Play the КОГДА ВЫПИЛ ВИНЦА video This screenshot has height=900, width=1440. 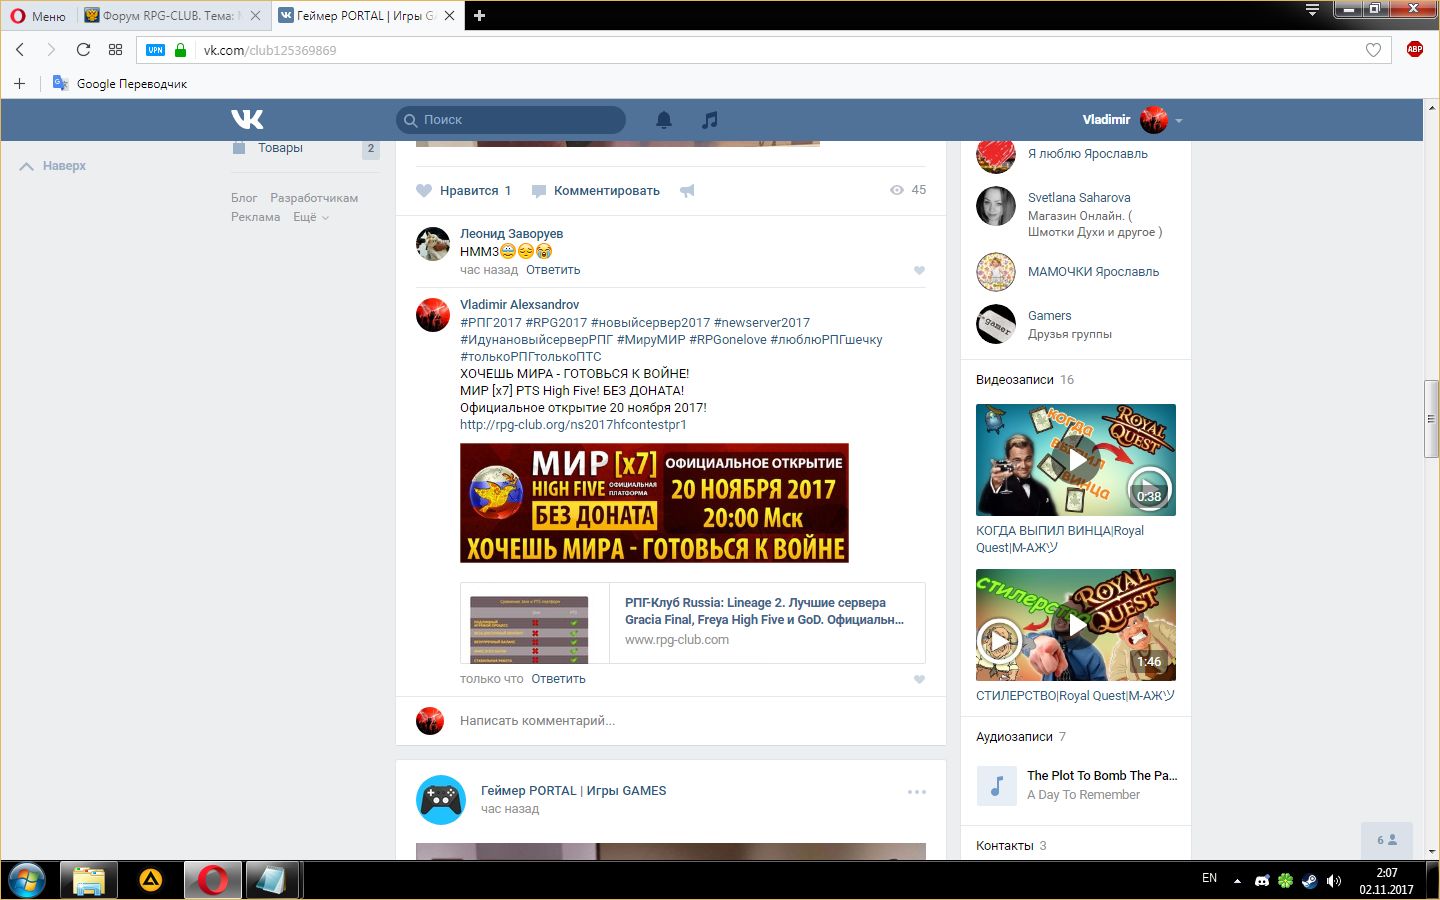pos(1076,460)
